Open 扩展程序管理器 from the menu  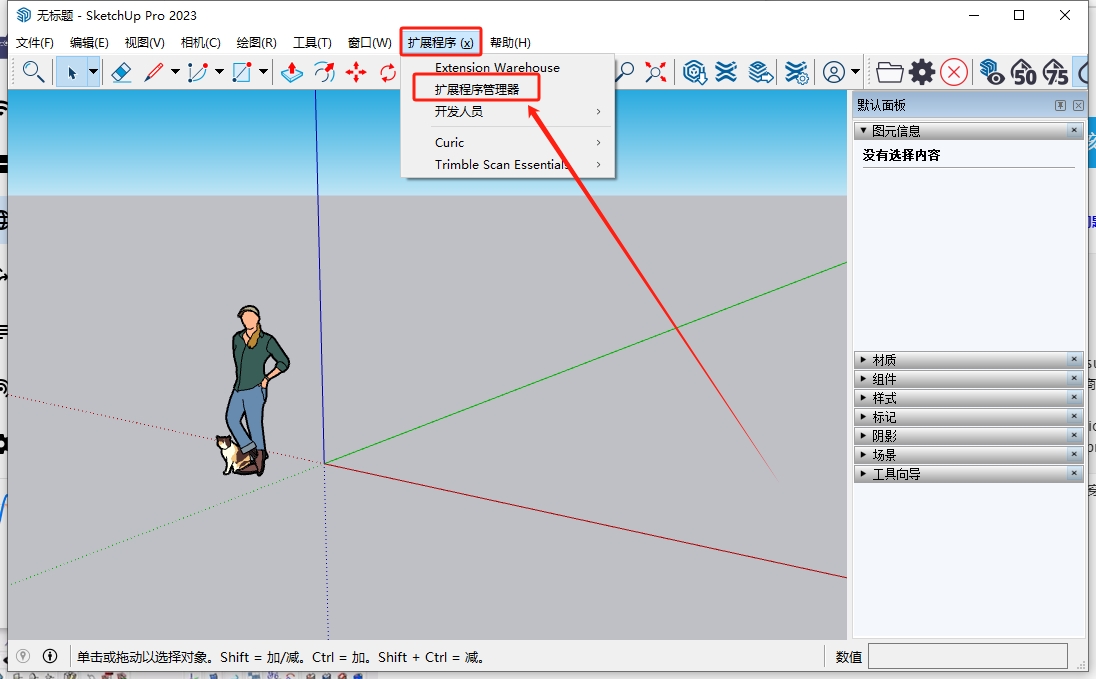477,89
